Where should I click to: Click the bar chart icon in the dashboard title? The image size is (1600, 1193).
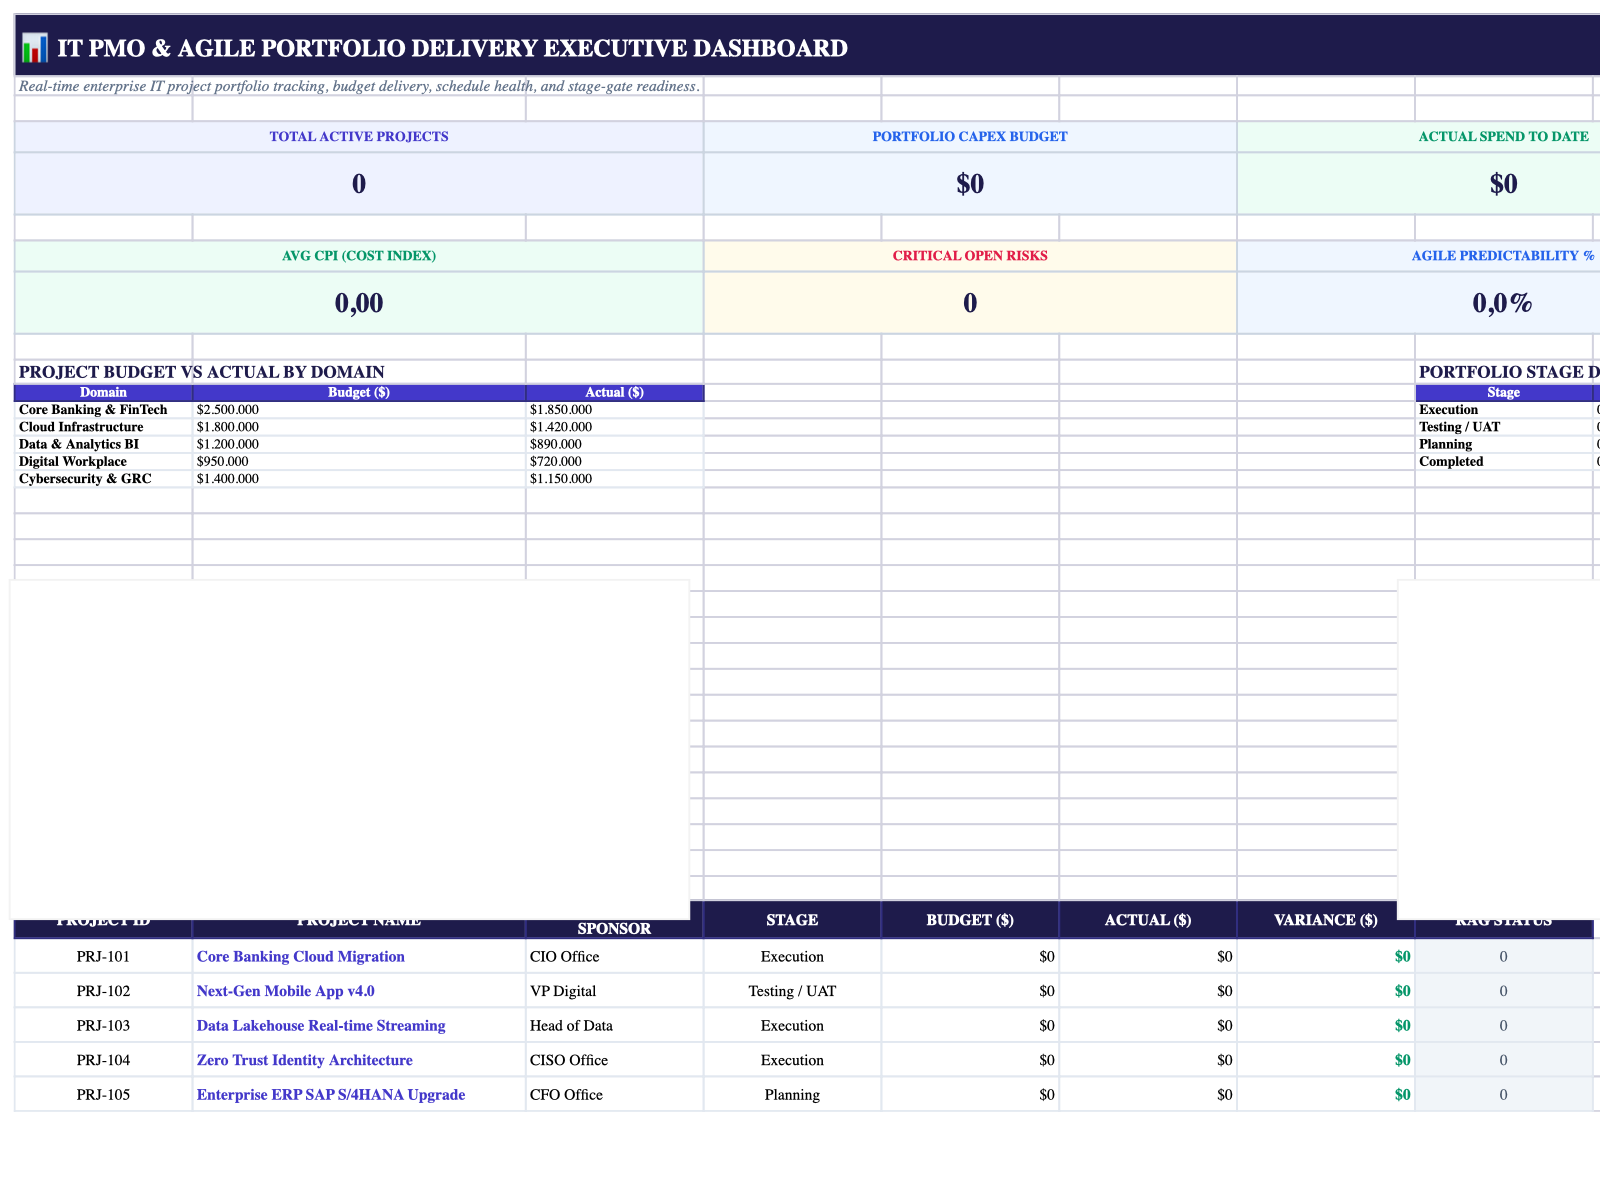pos(34,48)
